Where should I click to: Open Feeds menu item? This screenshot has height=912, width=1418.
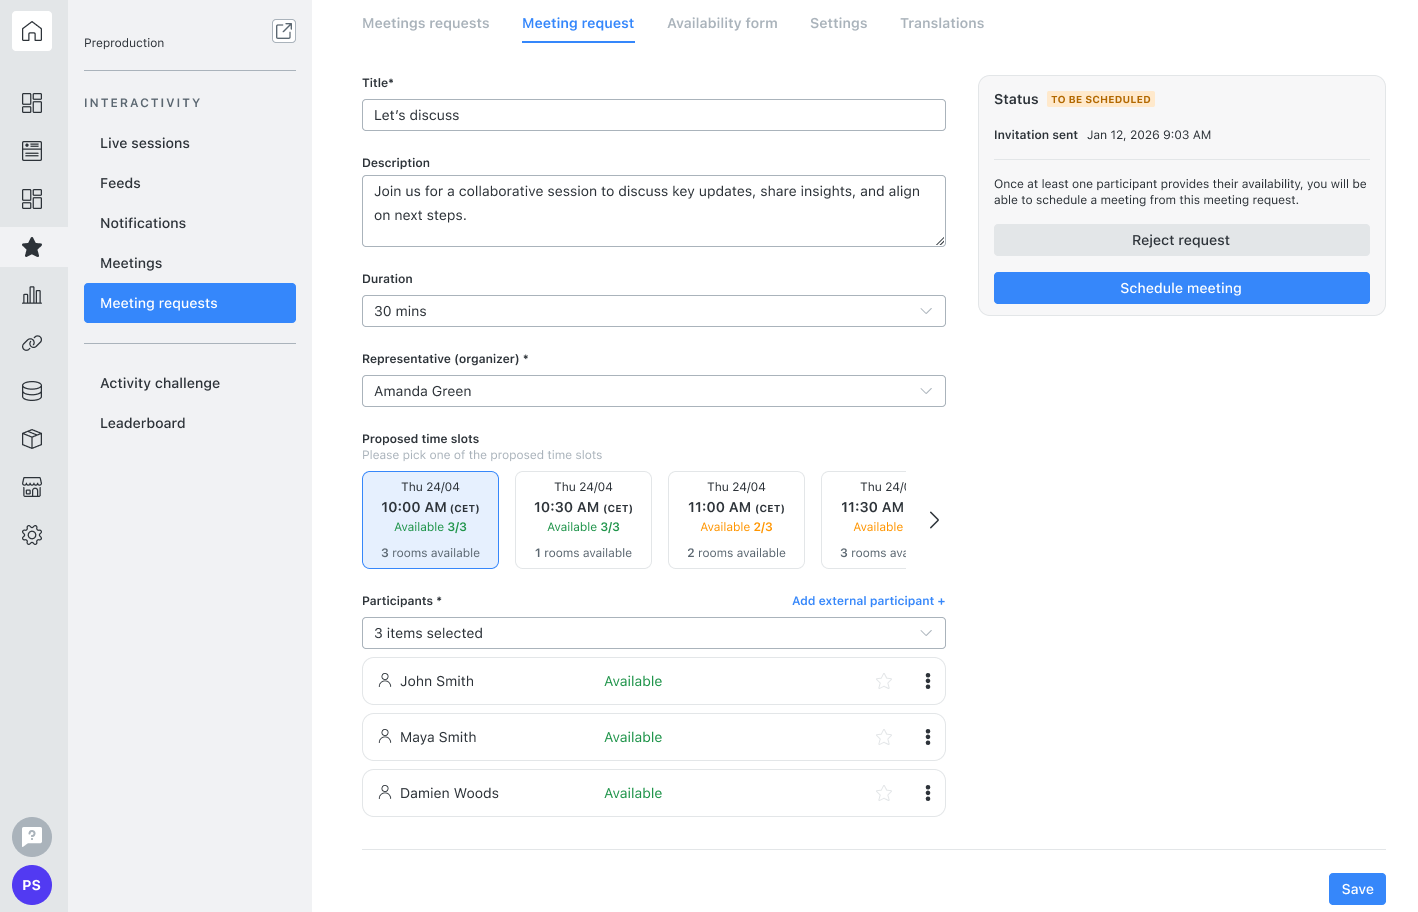tap(190, 183)
